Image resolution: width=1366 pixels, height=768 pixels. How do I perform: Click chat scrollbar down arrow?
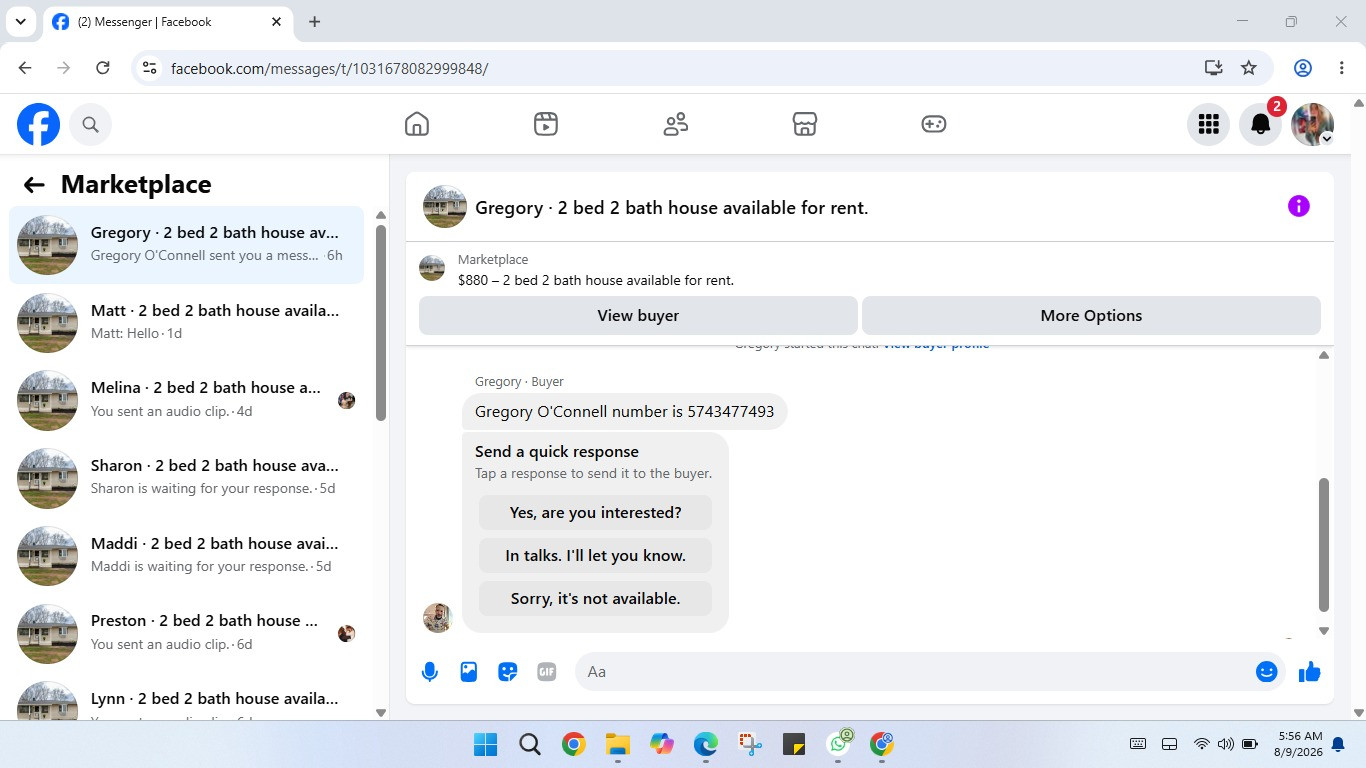point(1324,631)
